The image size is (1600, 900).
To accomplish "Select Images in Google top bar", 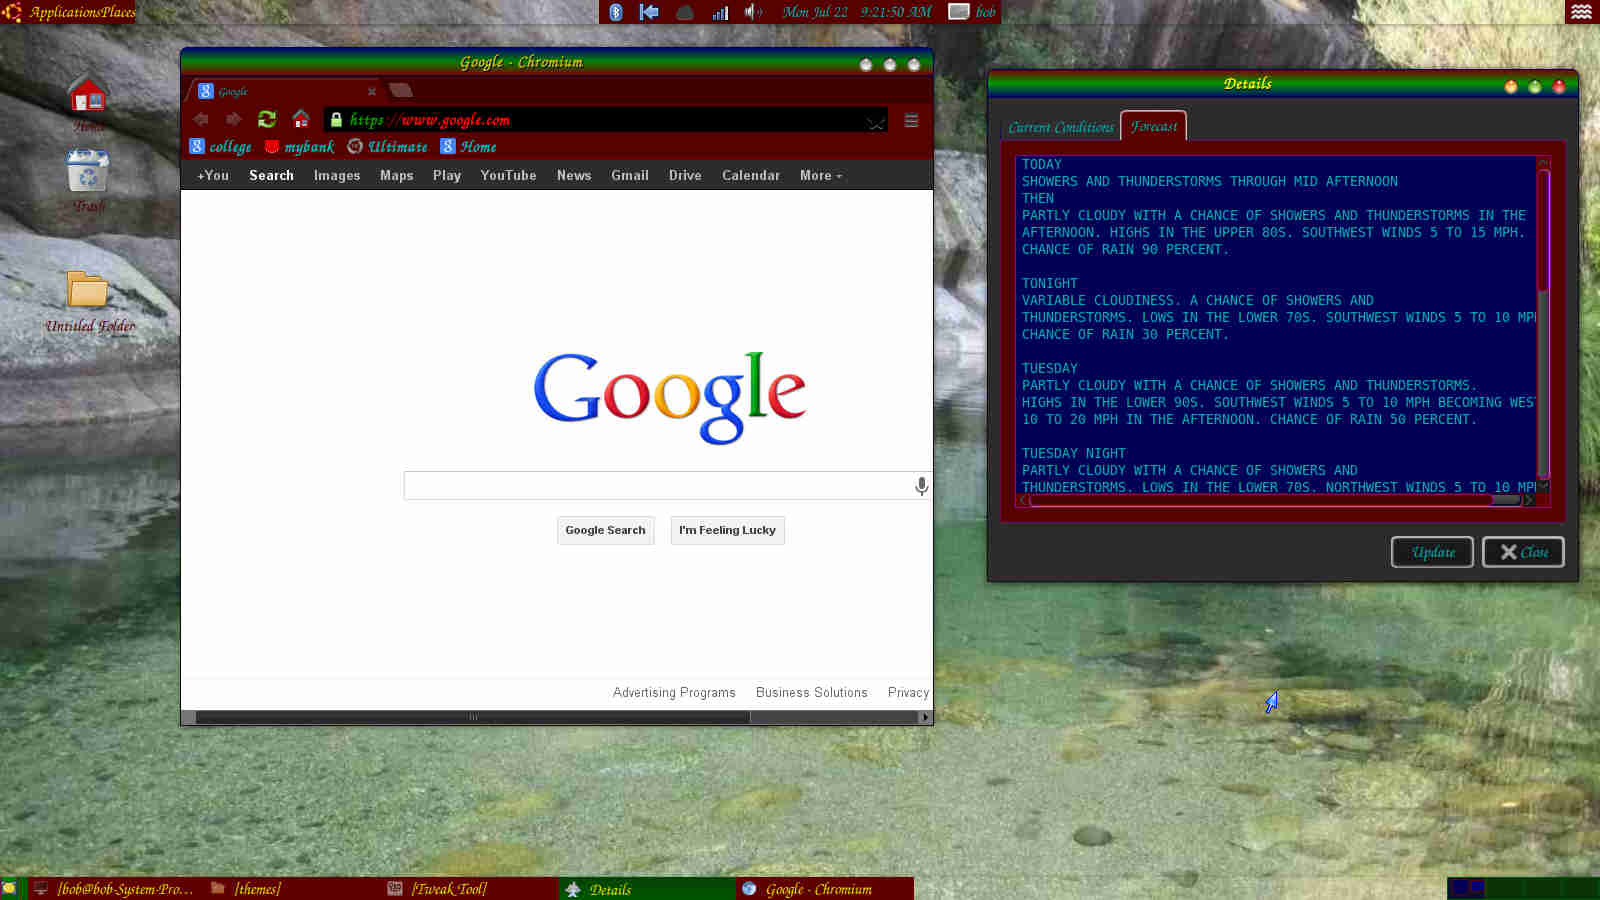I will (x=337, y=175).
